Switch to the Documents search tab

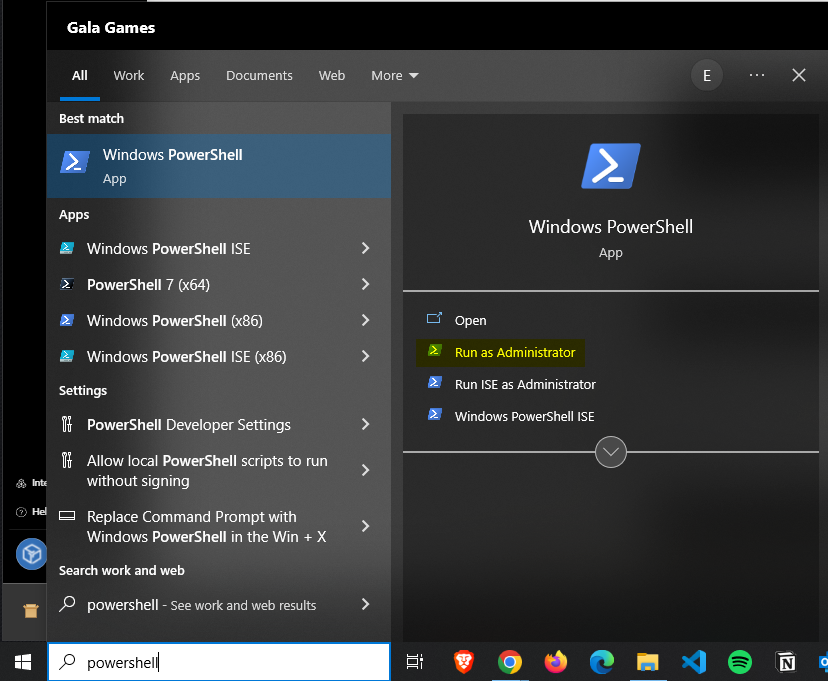coord(259,75)
